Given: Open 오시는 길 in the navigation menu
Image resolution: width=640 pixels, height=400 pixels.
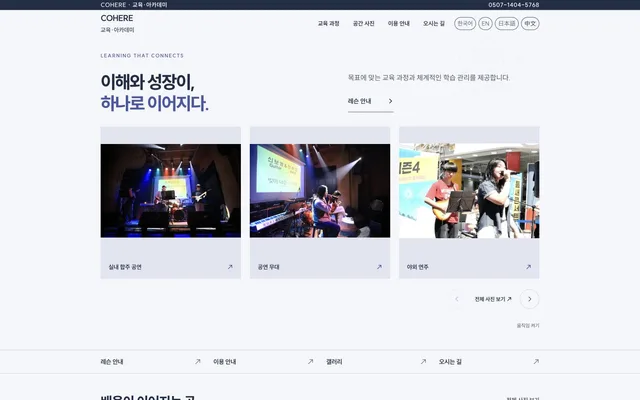Looking at the screenshot, I should tap(434, 24).
